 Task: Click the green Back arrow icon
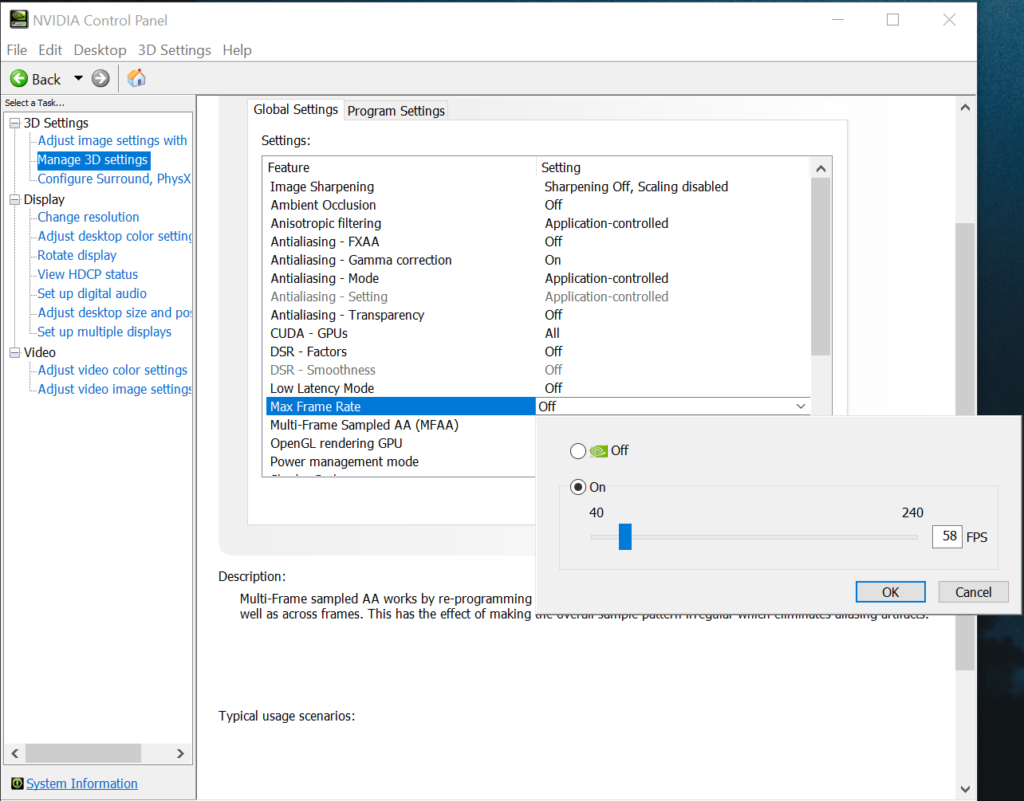pyautogui.click(x=20, y=78)
